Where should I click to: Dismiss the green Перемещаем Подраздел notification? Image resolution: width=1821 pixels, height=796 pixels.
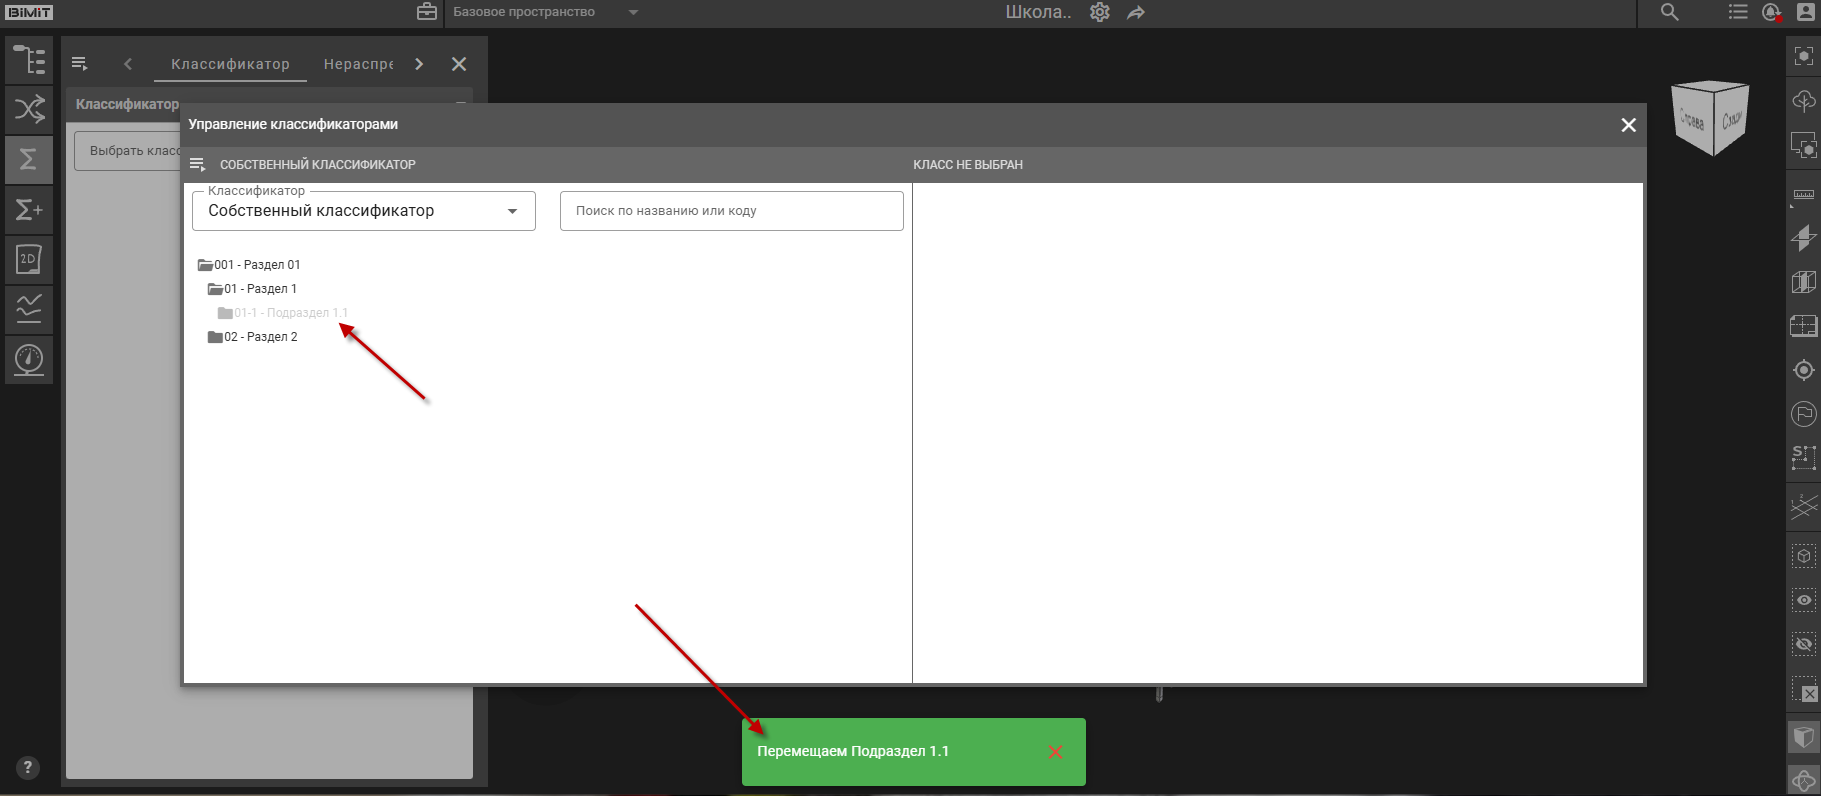pos(1055,752)
